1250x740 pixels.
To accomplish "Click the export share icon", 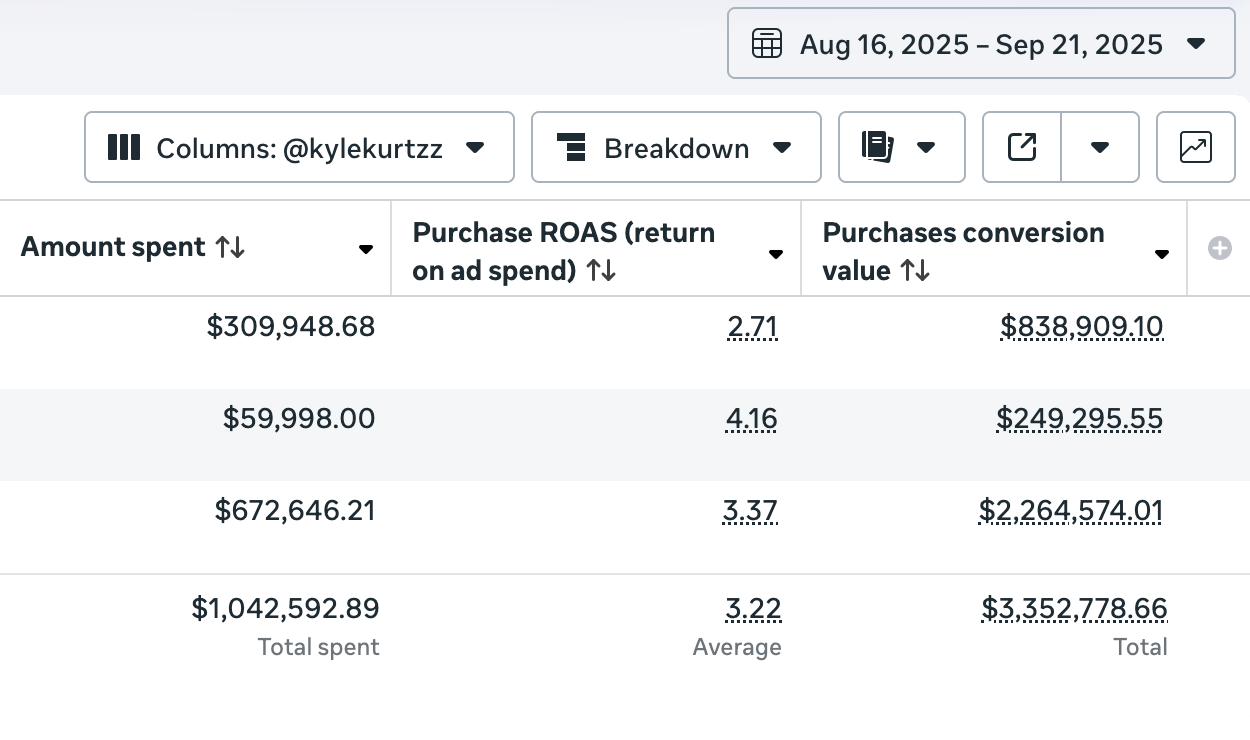I will (x=1021, y=146).
